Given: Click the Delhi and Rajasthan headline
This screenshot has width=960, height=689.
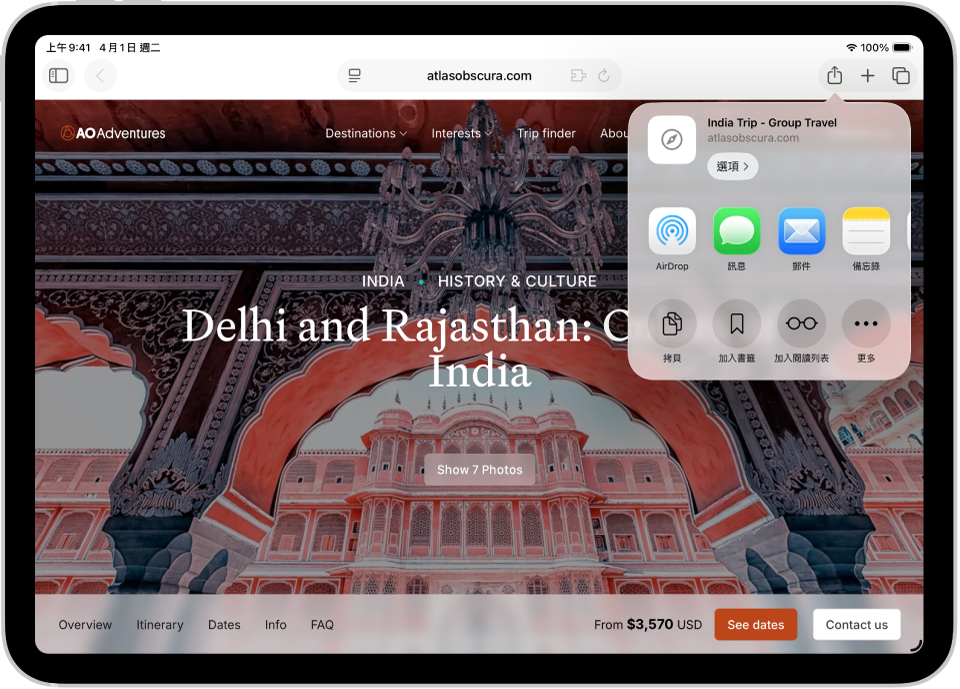Looking at the screenshot, I should click(406, 347).
